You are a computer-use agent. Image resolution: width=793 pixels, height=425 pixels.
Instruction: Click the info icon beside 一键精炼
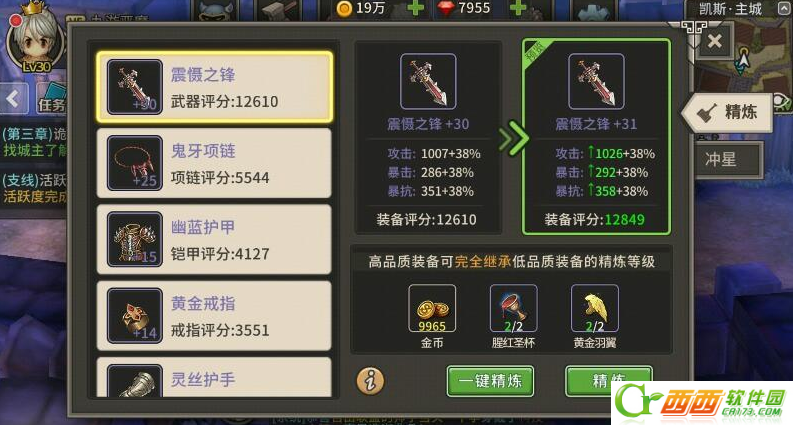click(370, 381)
